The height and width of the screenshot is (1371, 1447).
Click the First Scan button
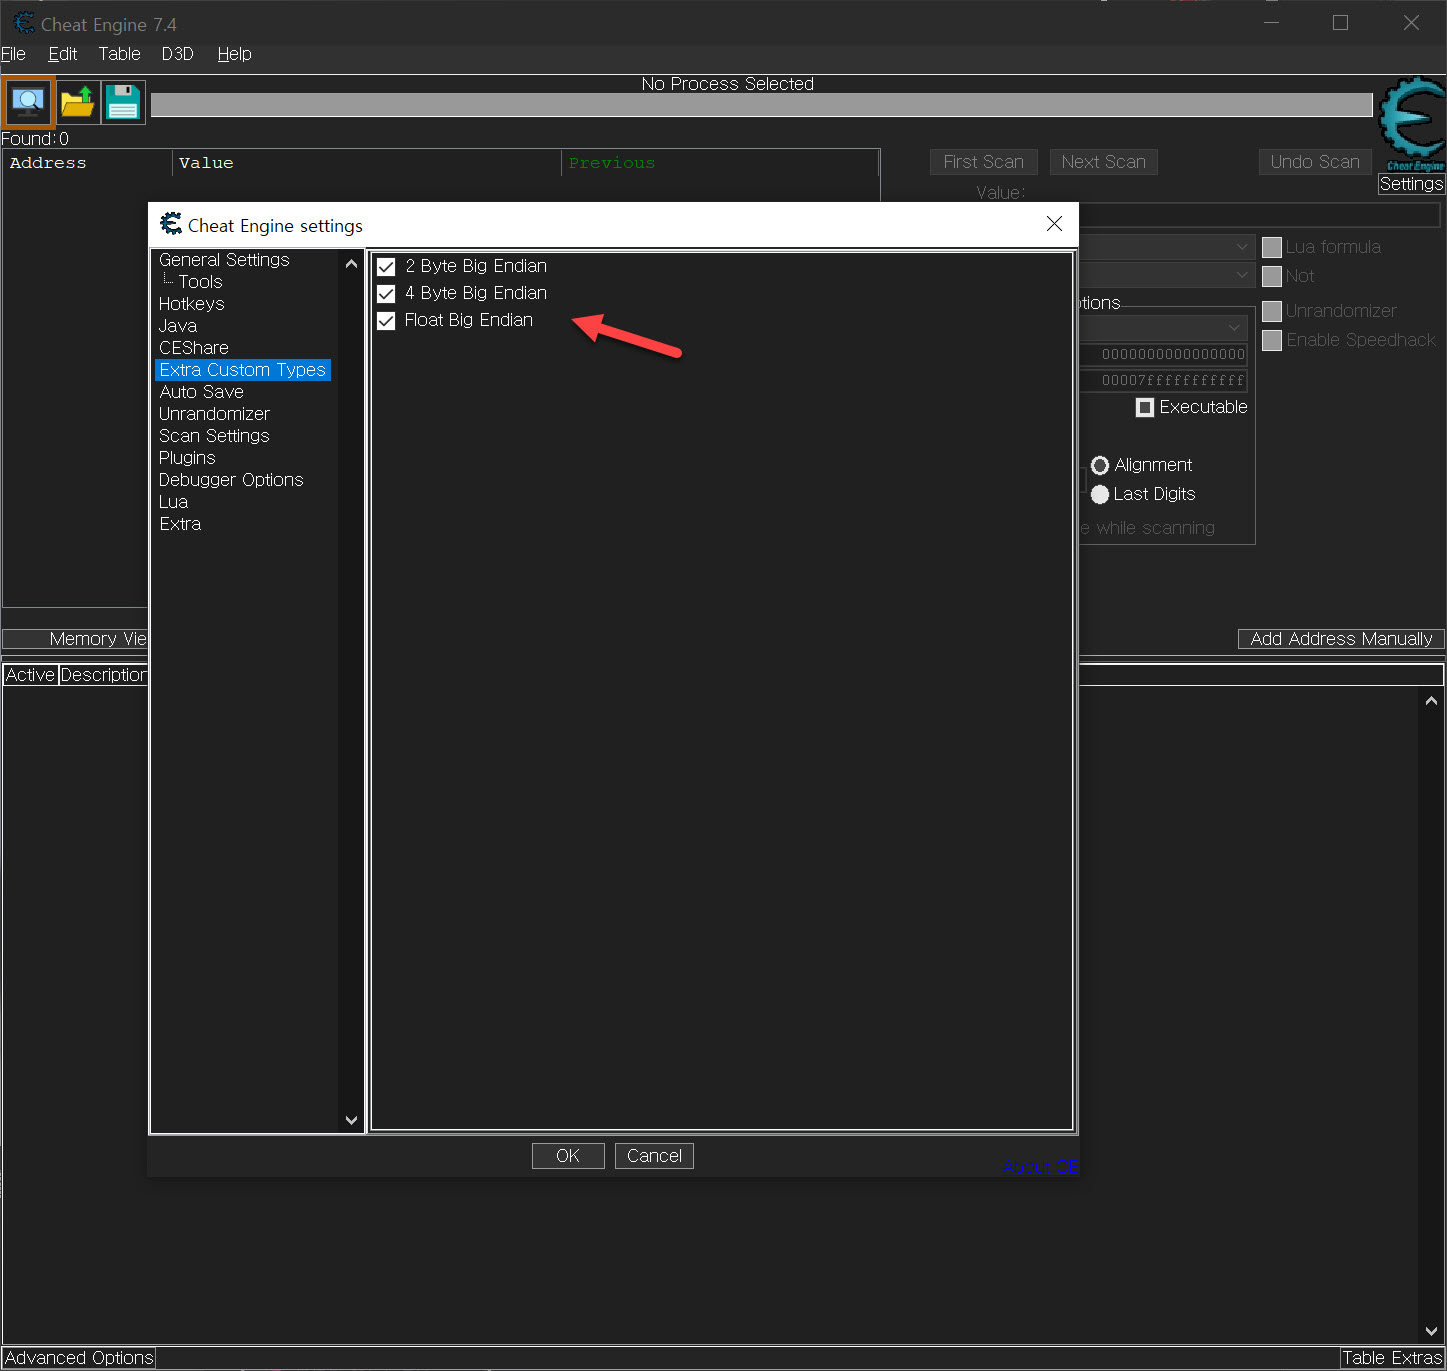click(984, 162)
